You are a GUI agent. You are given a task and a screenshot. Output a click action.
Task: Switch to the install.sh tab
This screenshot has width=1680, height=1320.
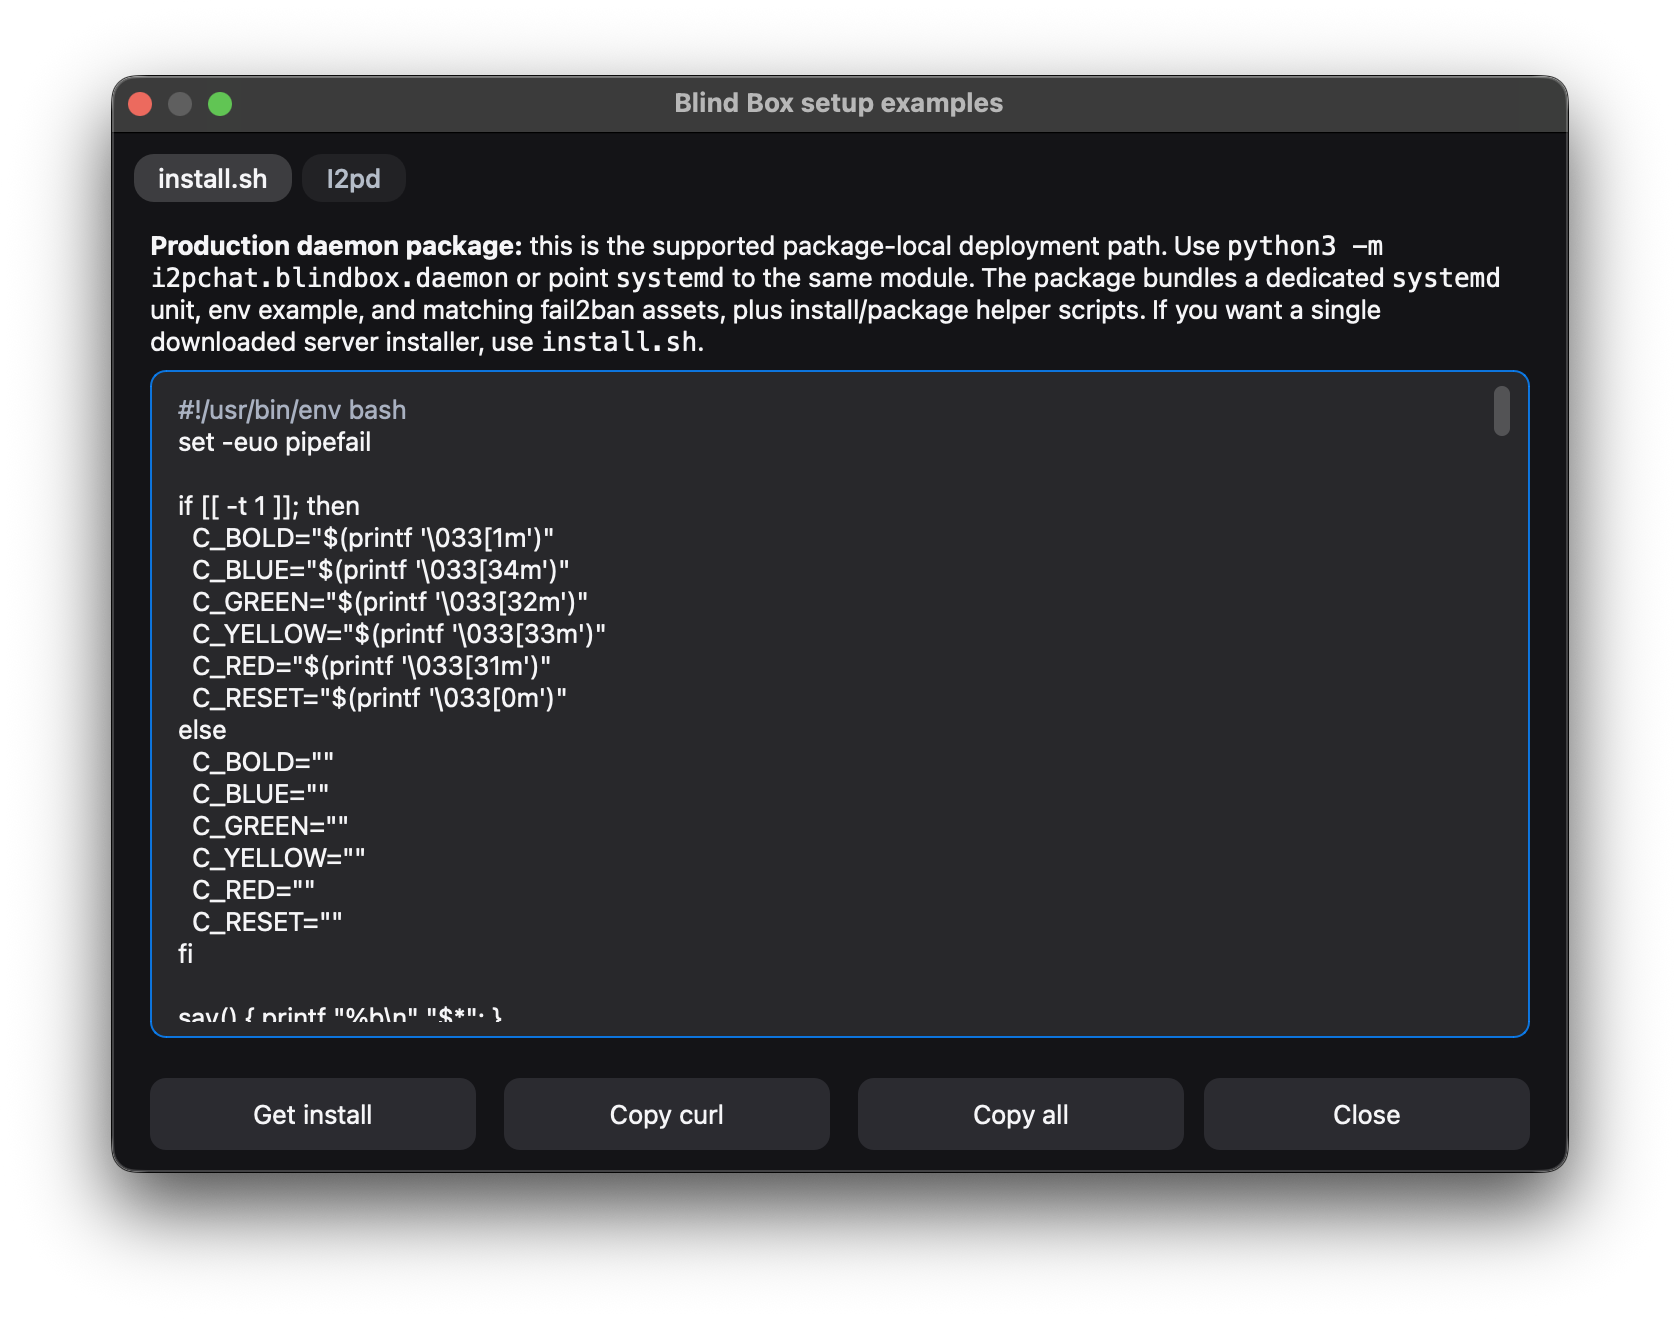[x=213, y=178]
